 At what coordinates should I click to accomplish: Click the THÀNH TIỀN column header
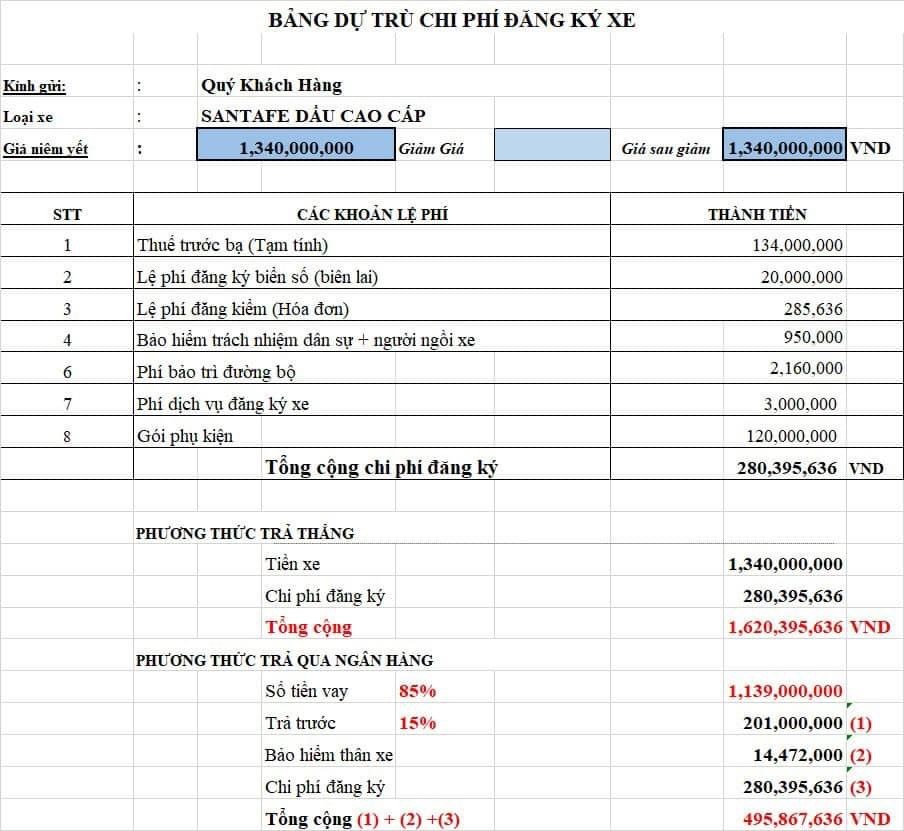coord(757,213)
